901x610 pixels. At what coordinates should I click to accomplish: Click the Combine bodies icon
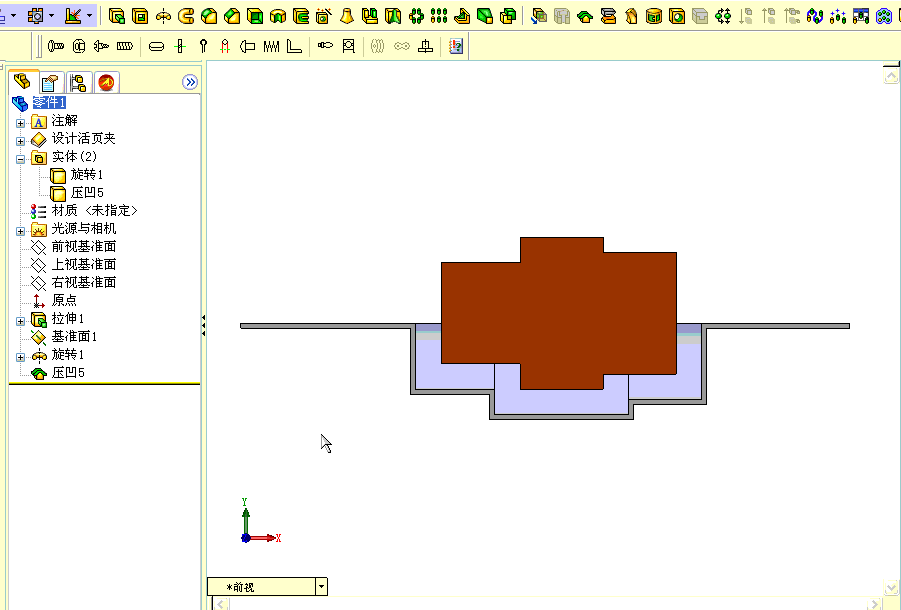(x=508, y=16)
